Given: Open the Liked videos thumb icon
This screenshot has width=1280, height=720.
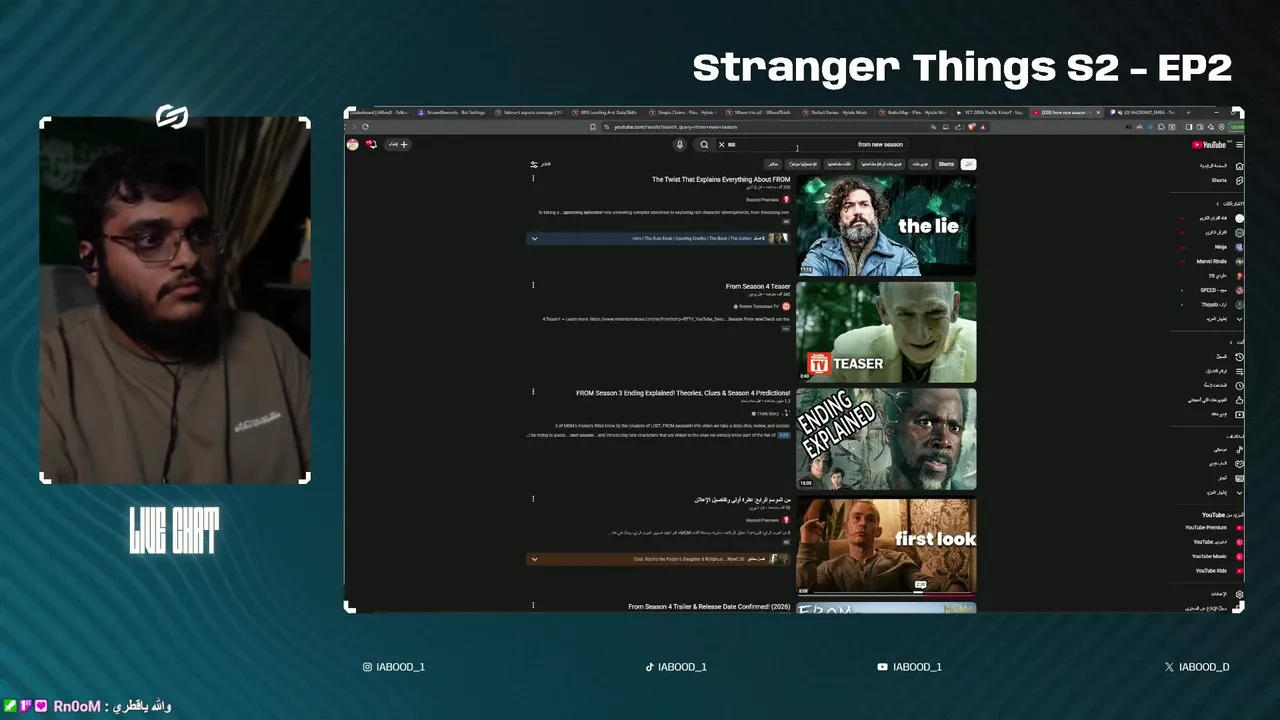Looking at the screenshot, I should (1239, 400).
